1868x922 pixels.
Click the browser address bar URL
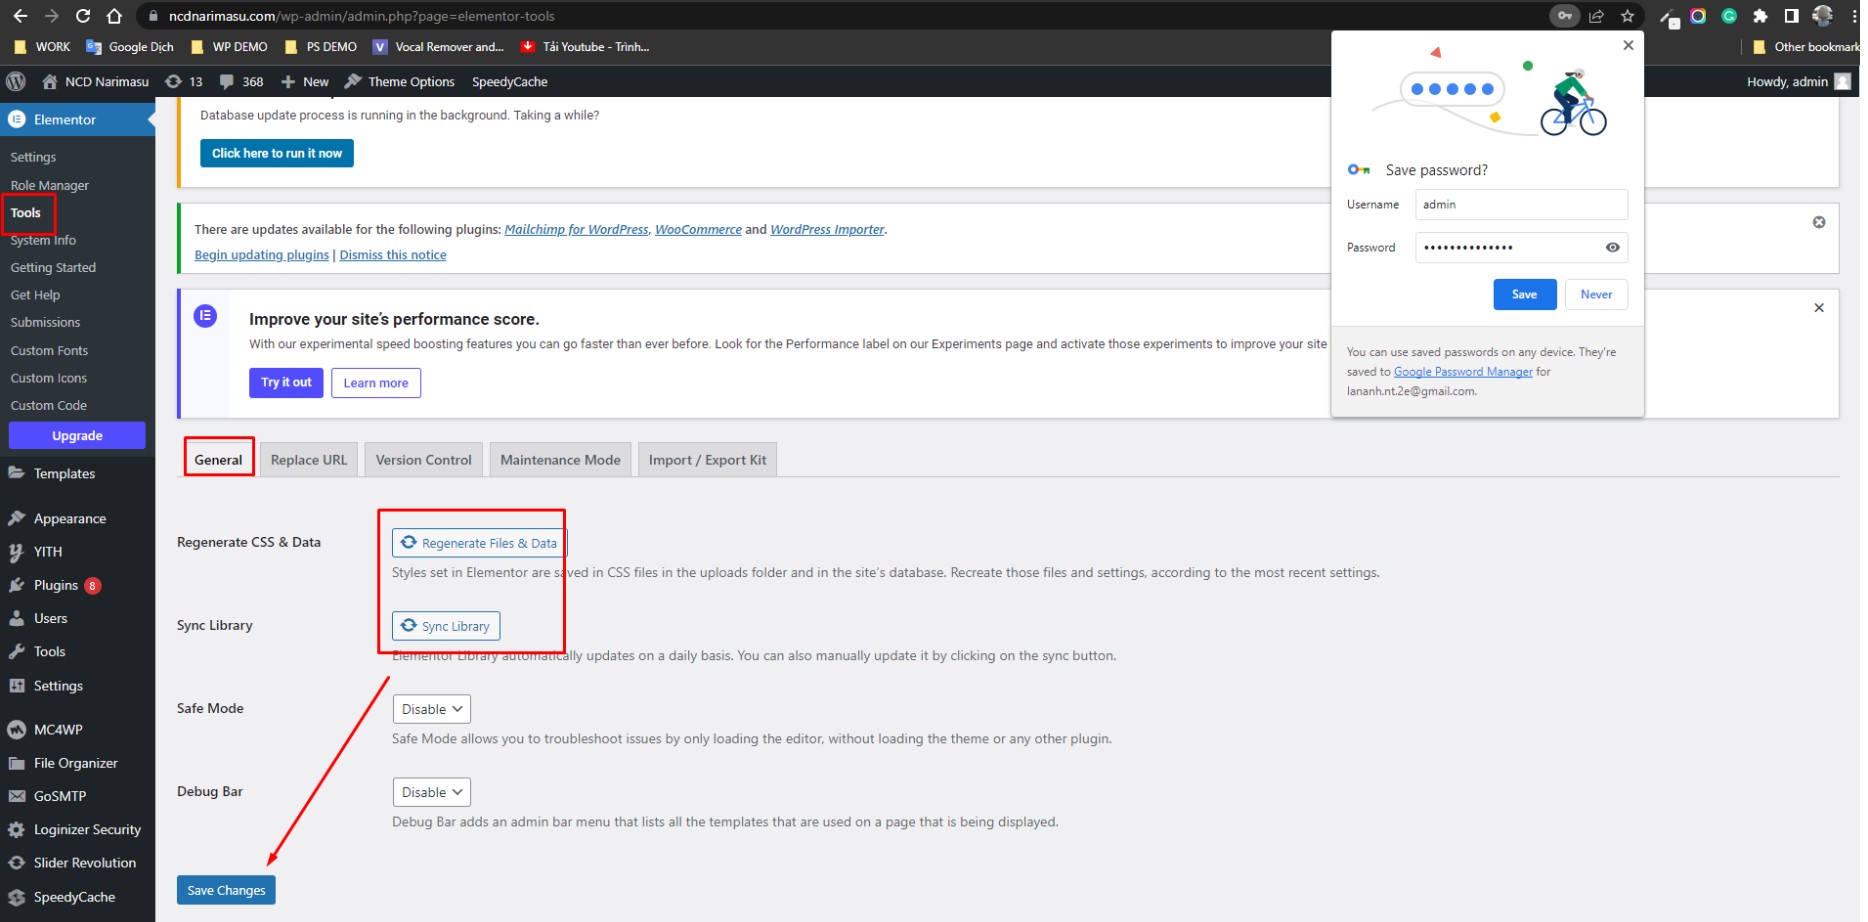[362, 16]
